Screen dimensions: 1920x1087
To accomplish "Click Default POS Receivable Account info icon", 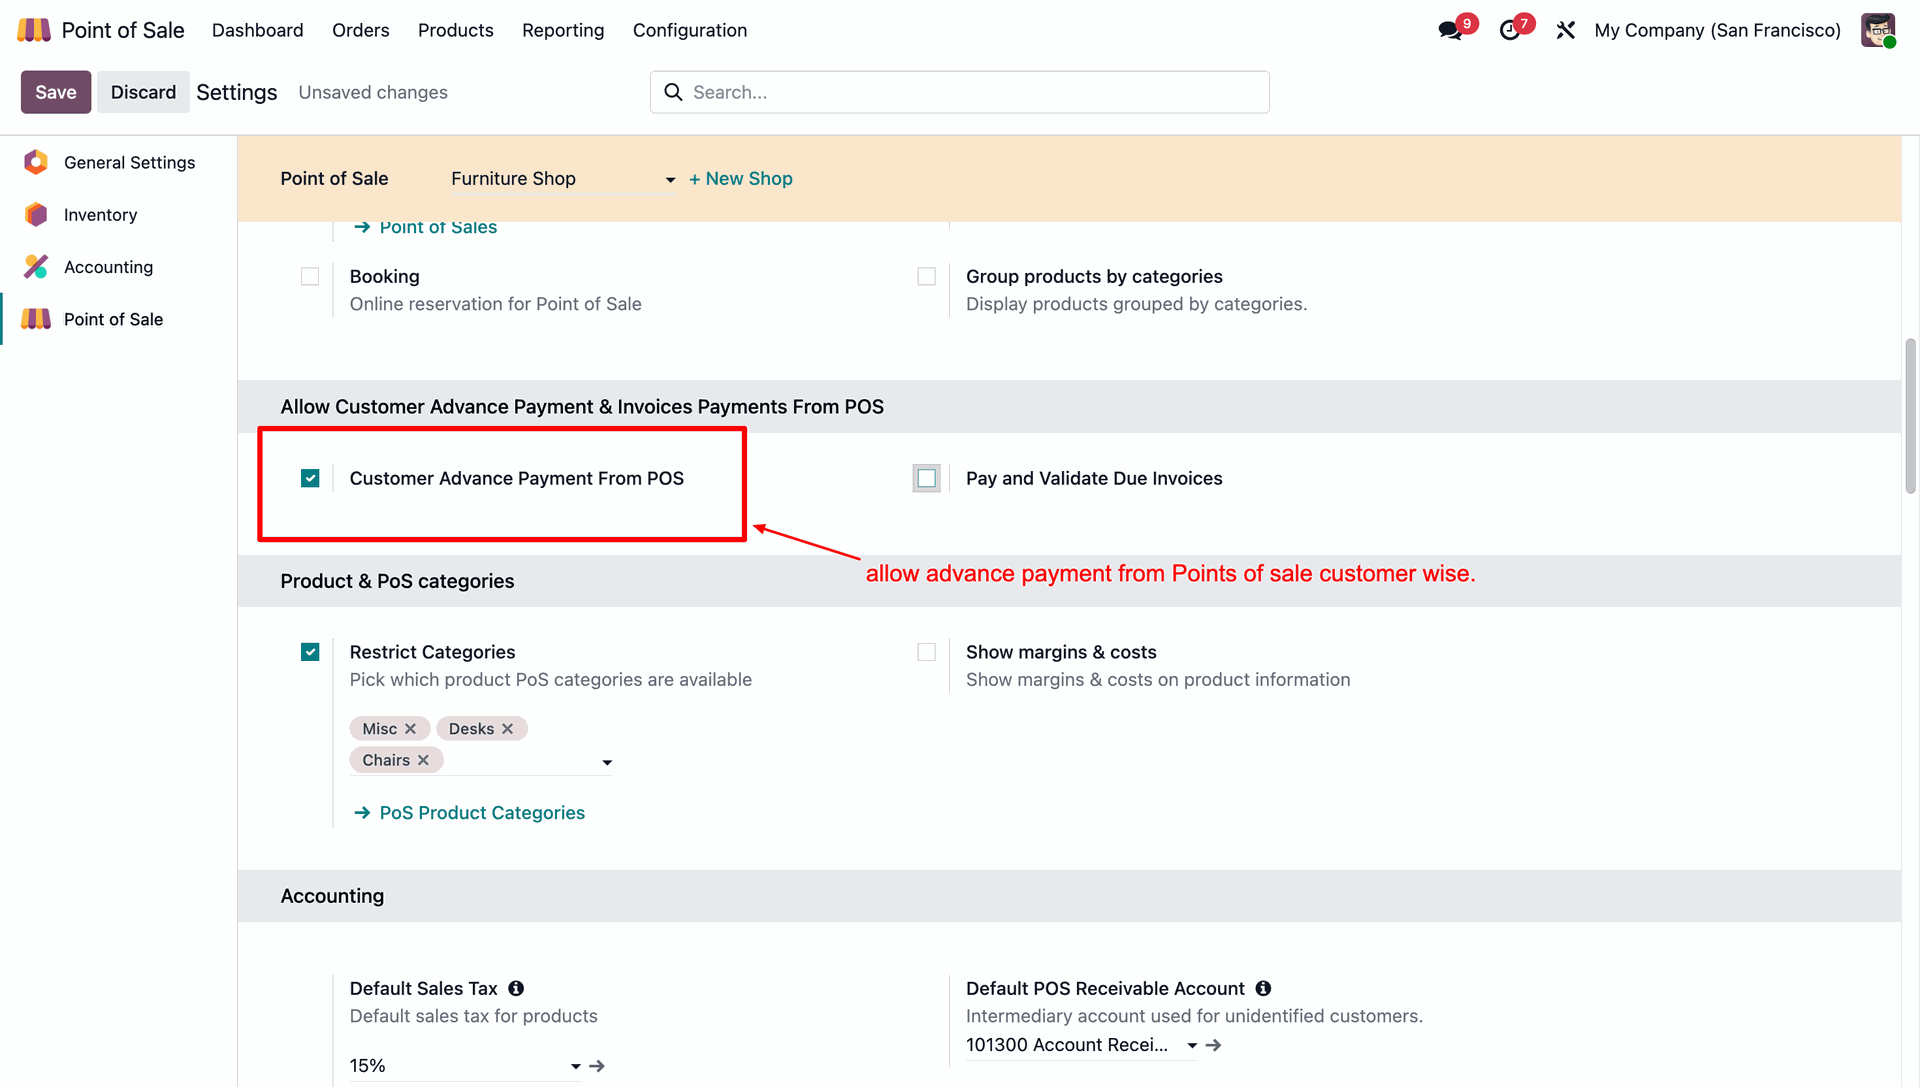I will [1264, 988].
